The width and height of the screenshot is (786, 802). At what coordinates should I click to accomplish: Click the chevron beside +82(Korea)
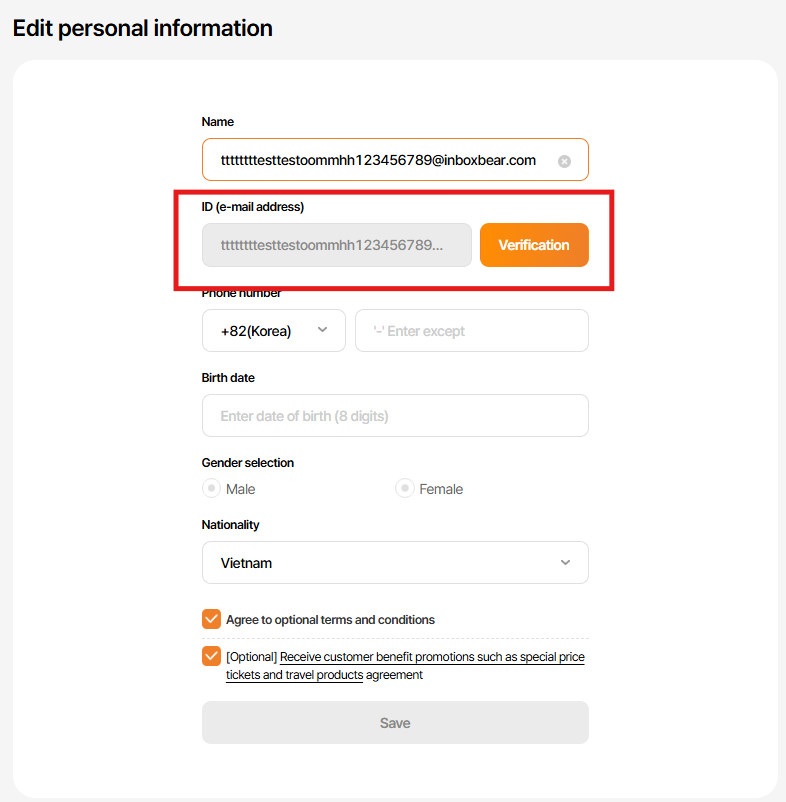click(x=322, y=330)
